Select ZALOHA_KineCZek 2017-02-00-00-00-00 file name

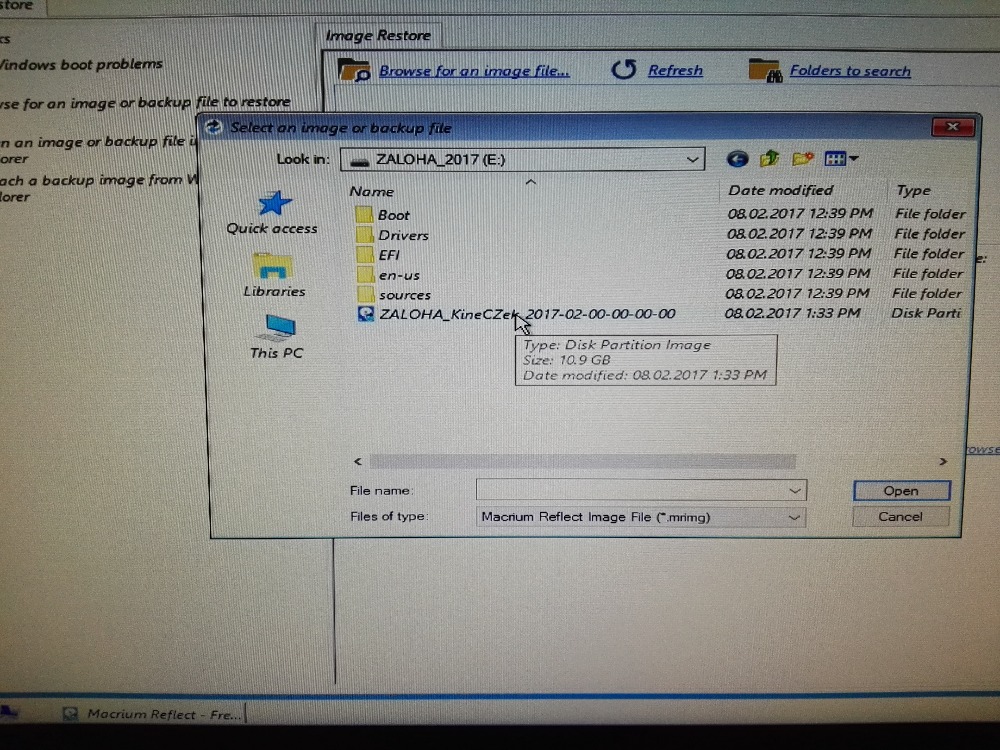(527, 314)
